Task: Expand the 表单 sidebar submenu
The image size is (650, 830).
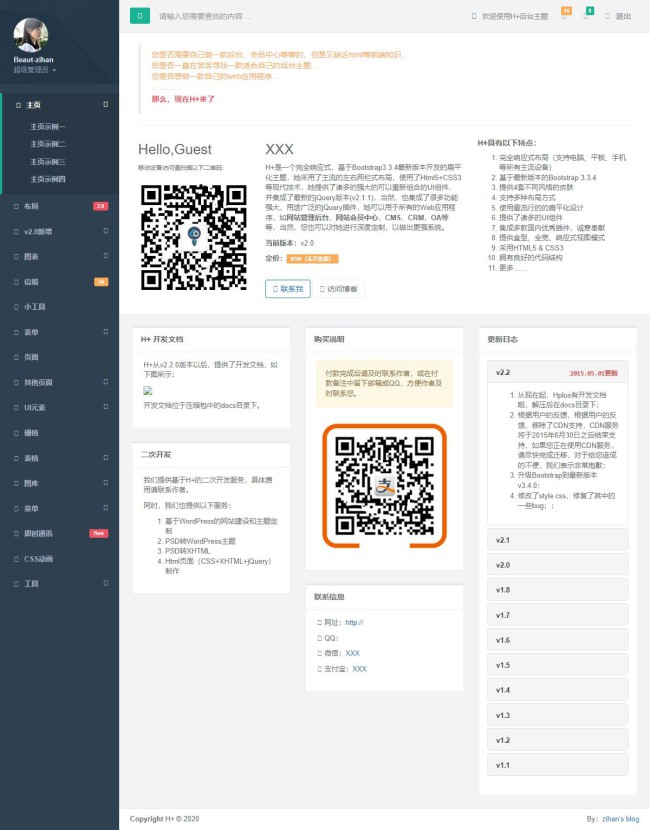Action: pyautogui.click(x=105, y=331)
